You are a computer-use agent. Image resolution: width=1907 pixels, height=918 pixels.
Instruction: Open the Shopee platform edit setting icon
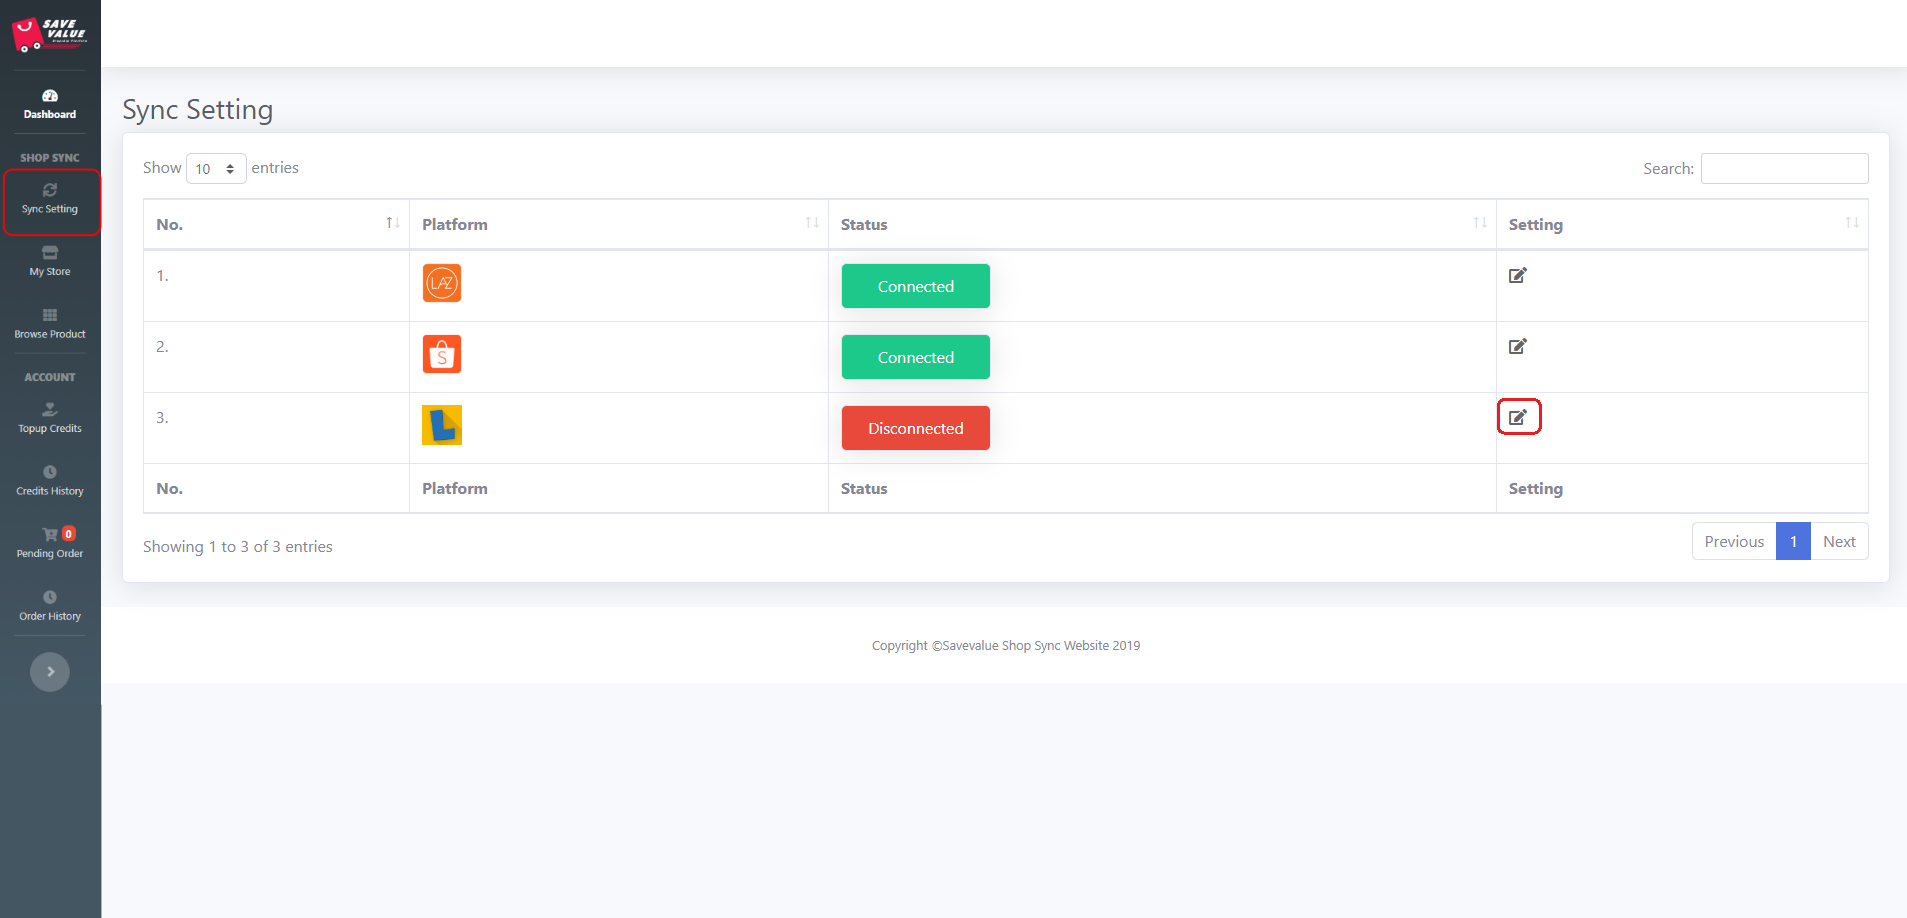click(1517, 346)
